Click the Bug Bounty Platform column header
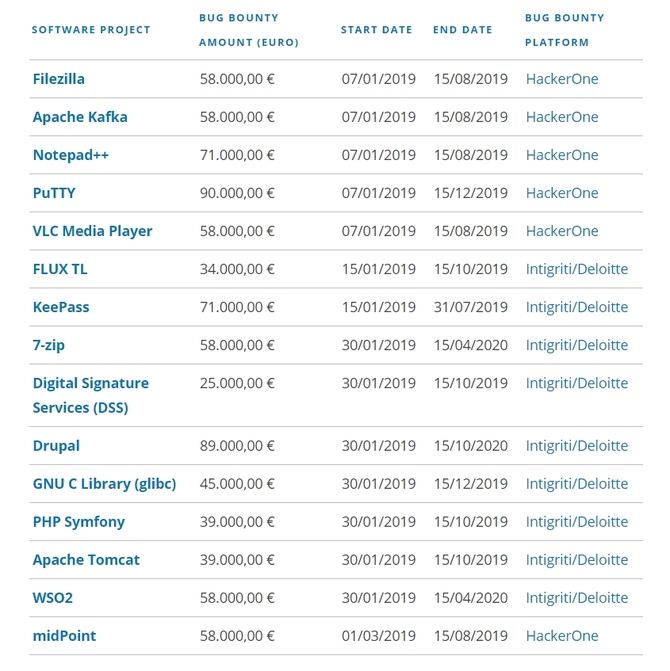670x671 pixels. point(564,30)
